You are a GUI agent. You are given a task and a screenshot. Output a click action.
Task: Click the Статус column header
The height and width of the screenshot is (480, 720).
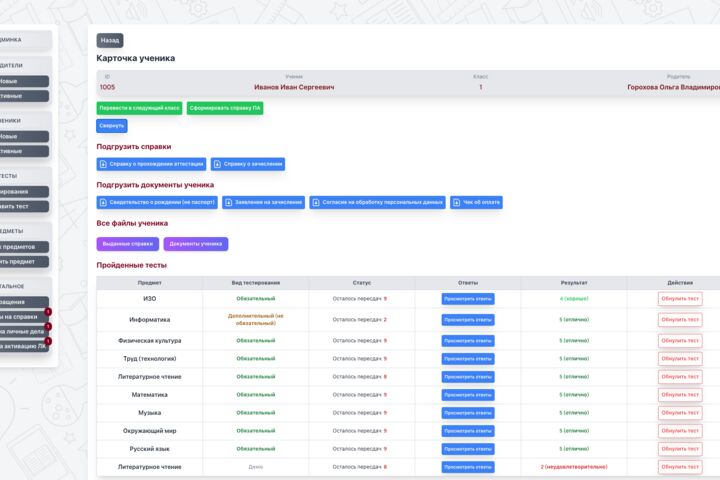362,283
